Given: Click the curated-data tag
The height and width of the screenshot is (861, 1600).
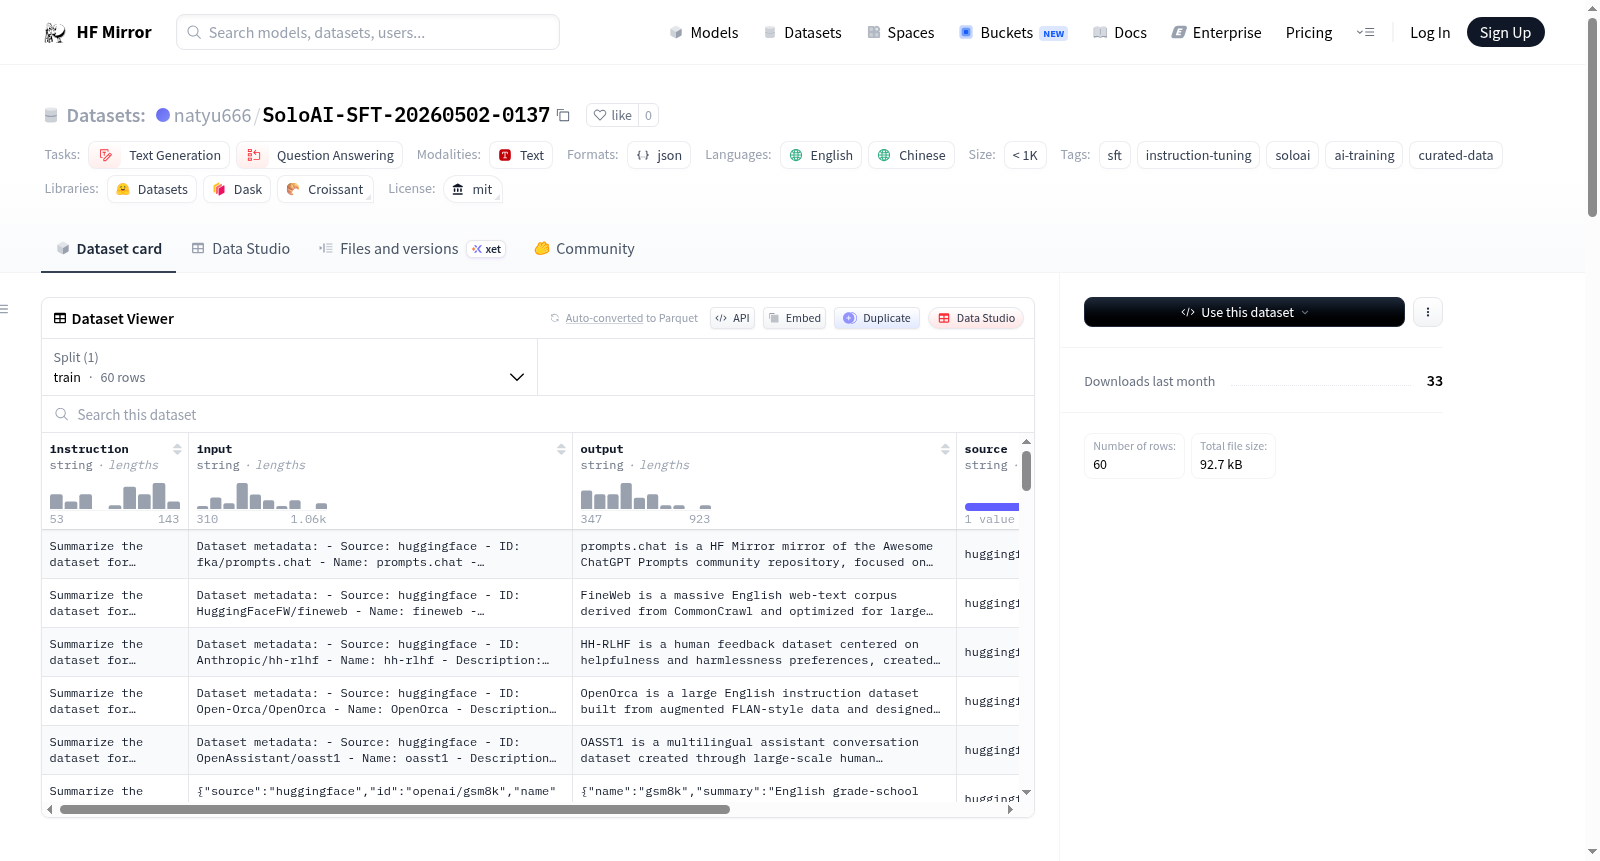Looking at the screenshot, I should coord(1455,155).
